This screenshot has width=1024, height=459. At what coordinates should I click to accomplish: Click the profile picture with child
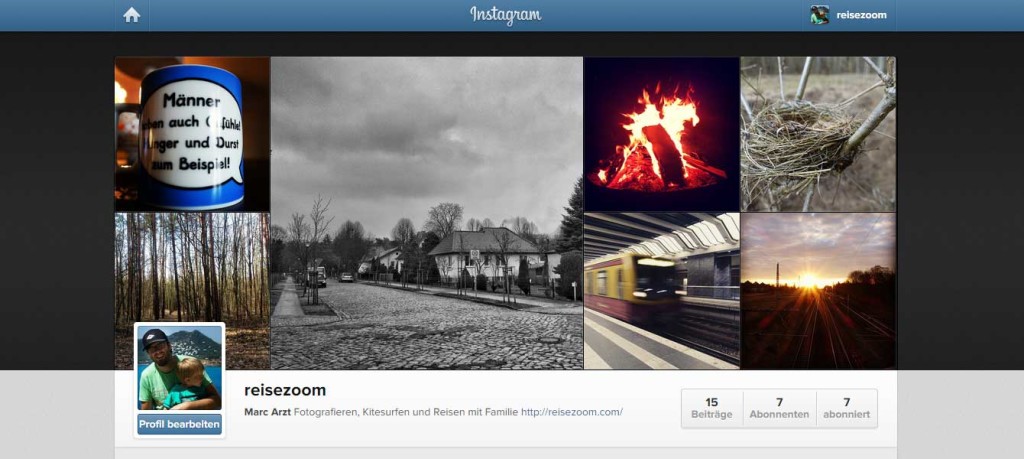point(180,368)
